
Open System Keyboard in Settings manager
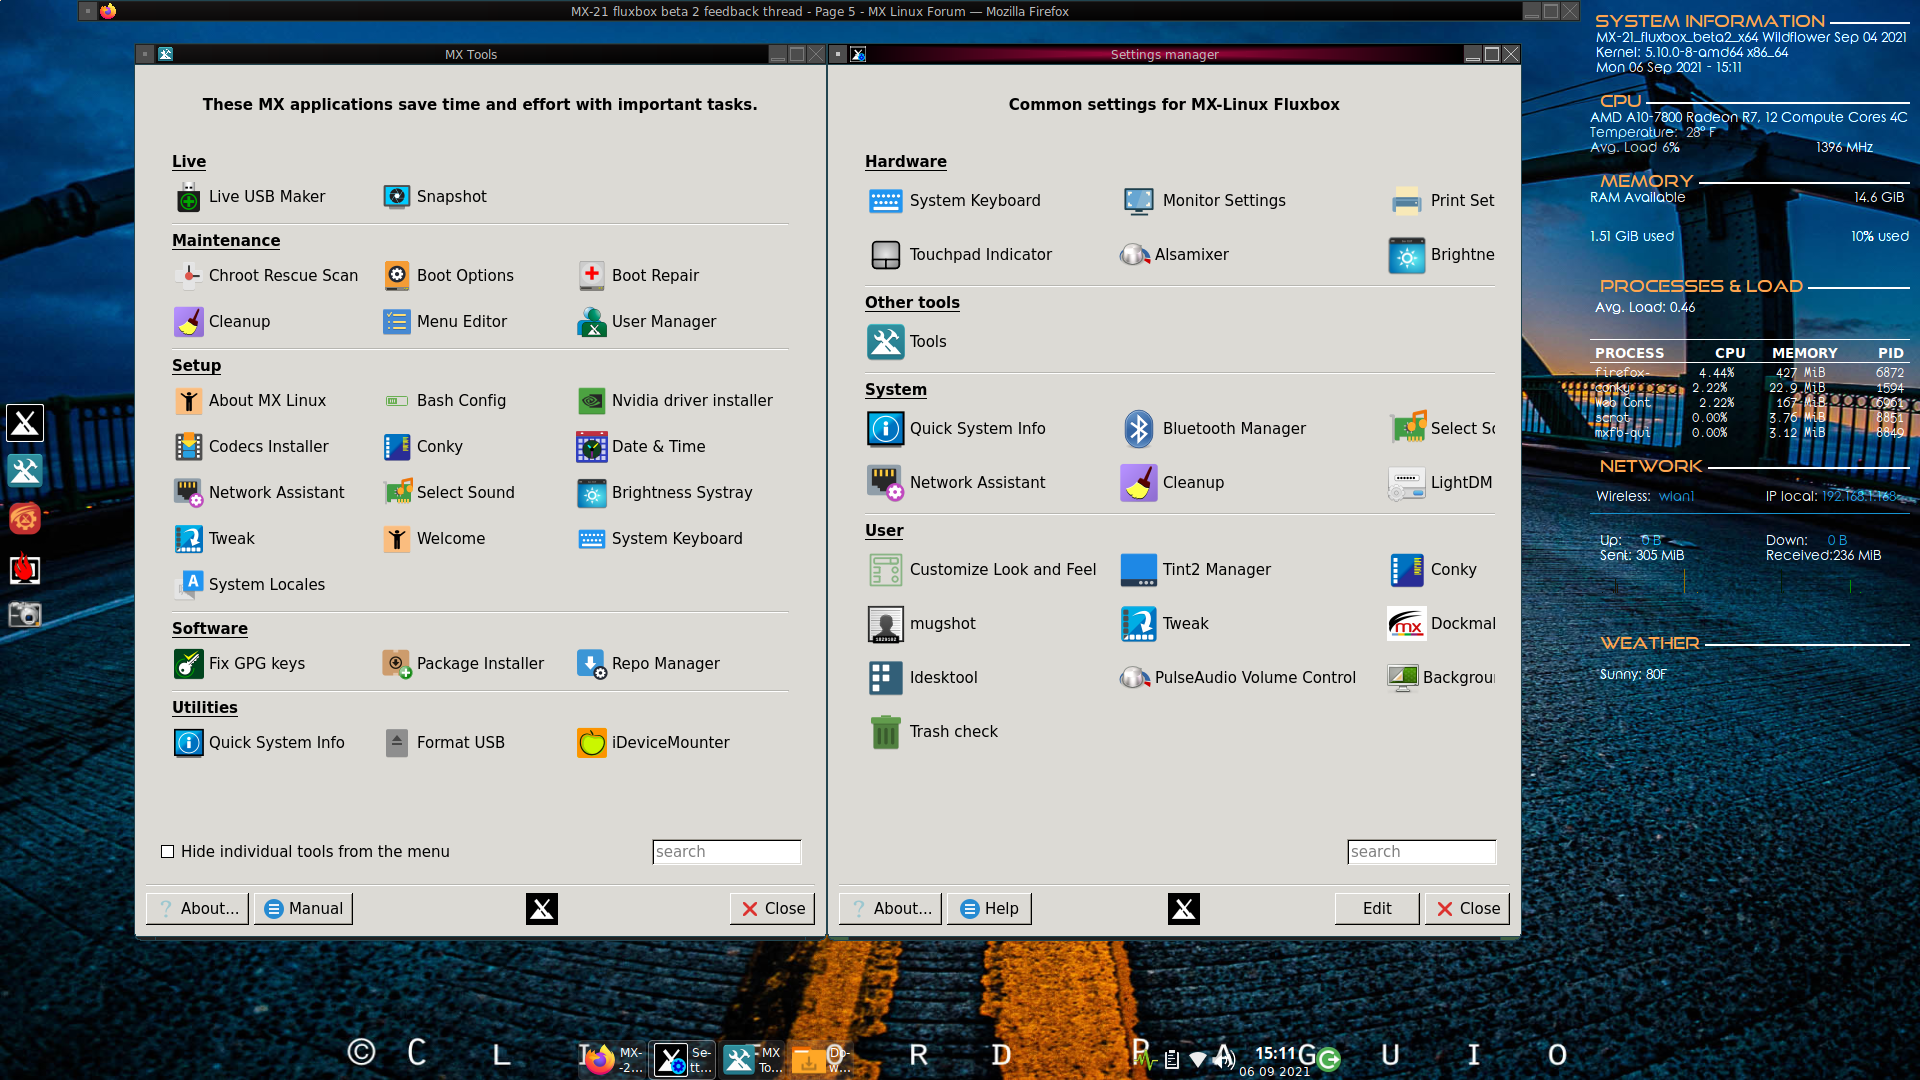955,200
